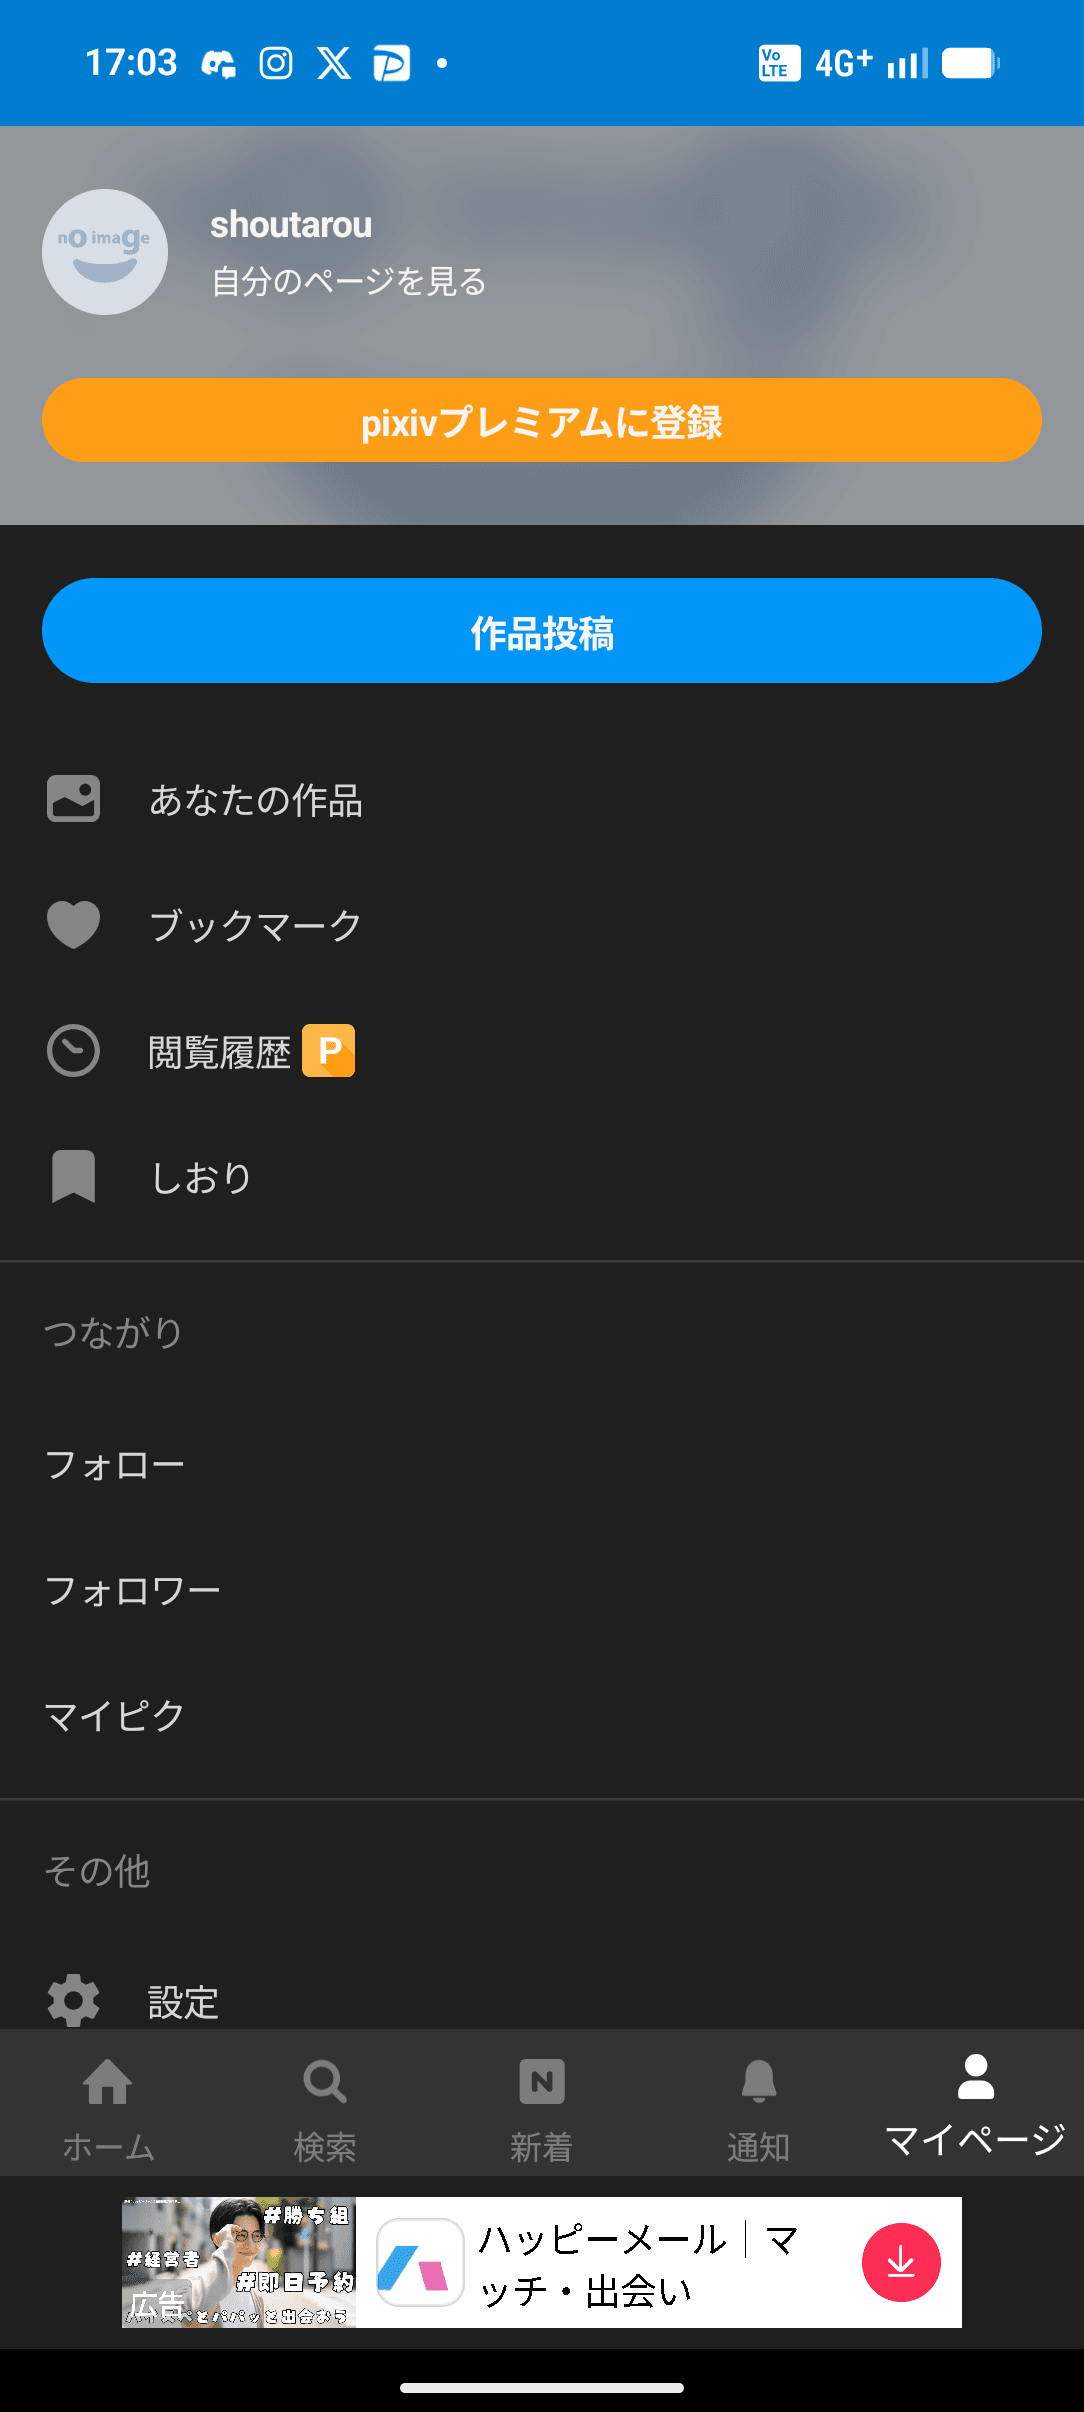The image size is (1084, 2412).
Task: Switch to ホーム tab
Action: coord(108,2103)
